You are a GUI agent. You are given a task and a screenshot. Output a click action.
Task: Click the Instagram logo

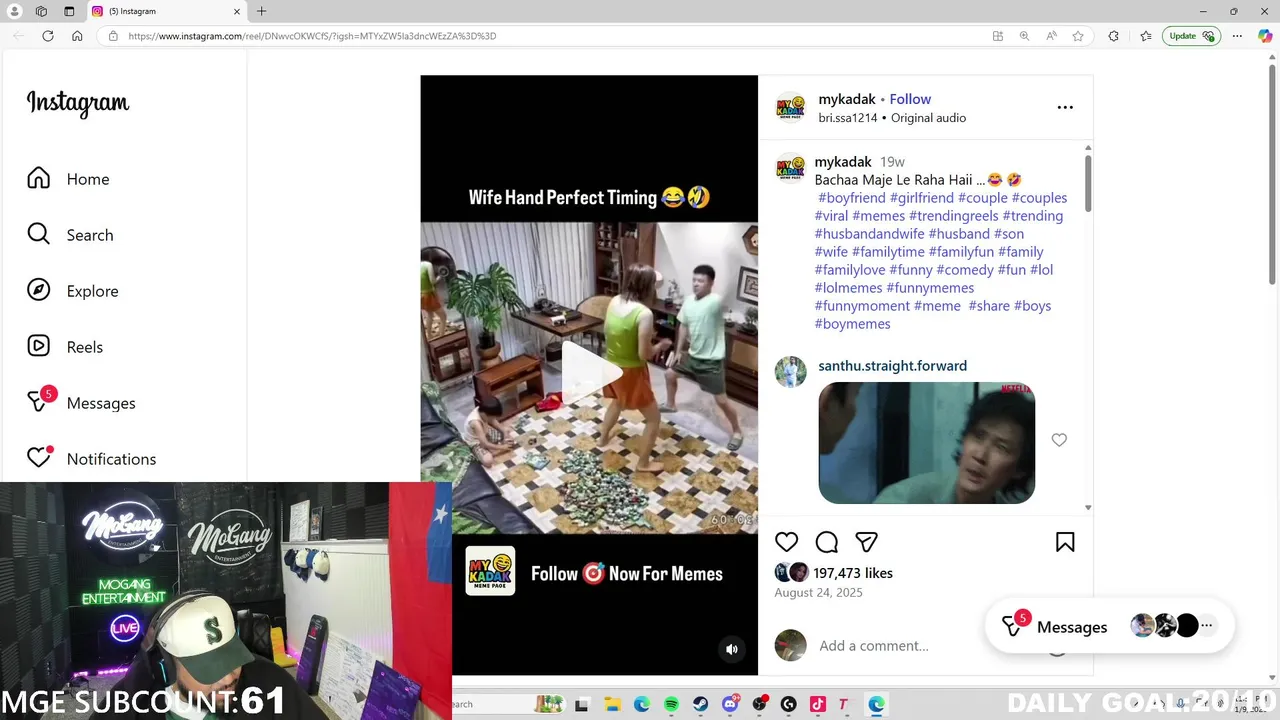(x=78, y=103)
